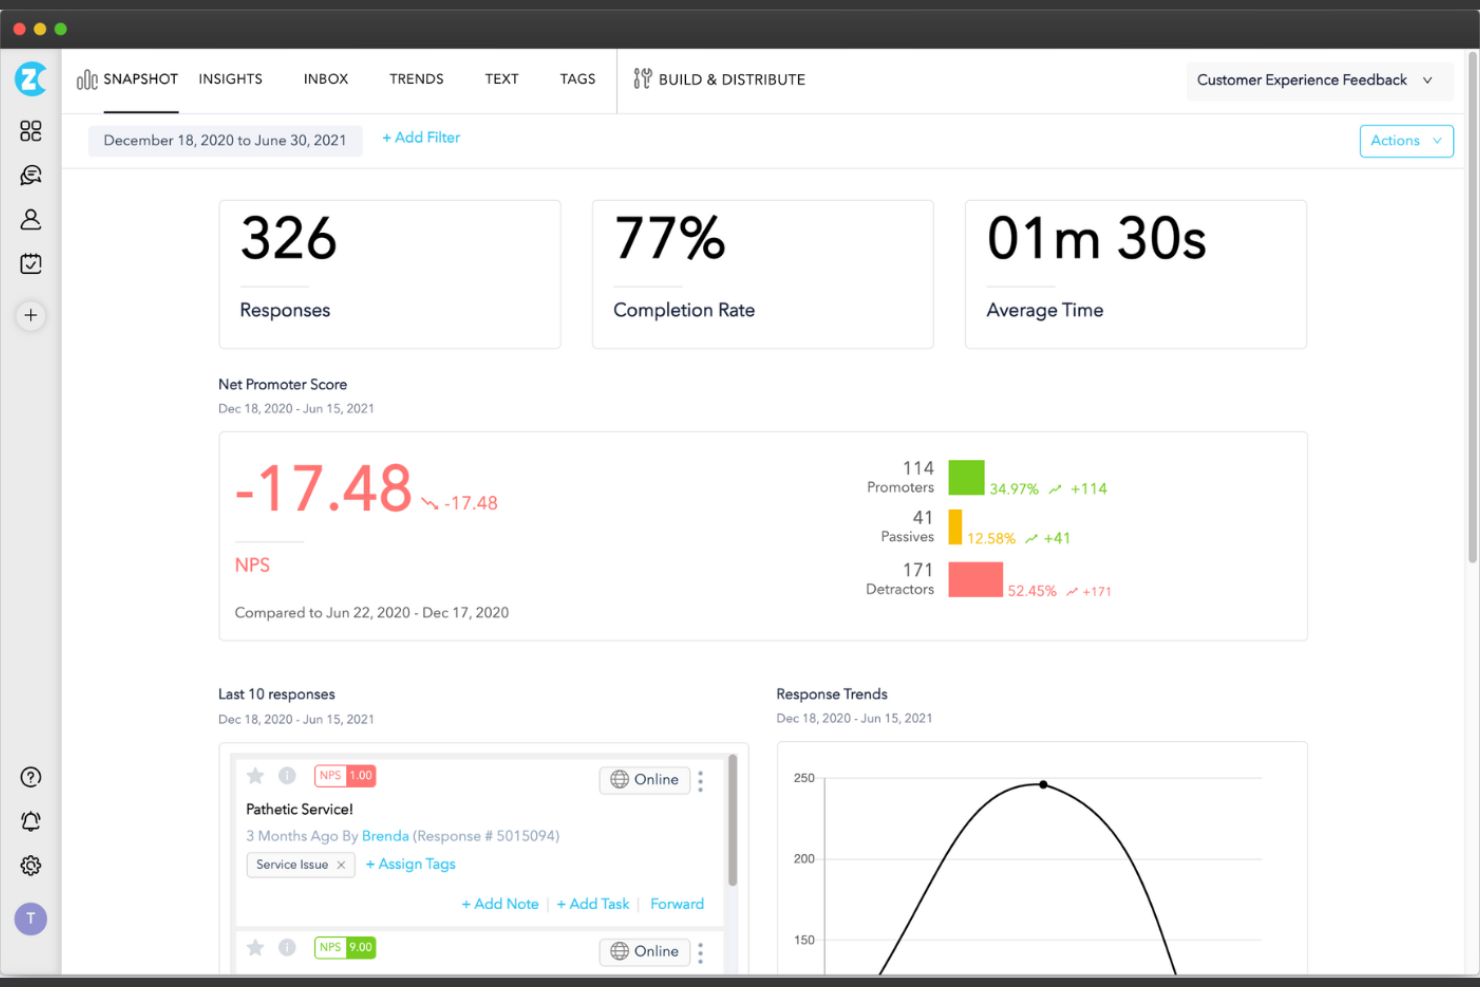Viewport: 1480px width, 987px height.
Task: Remove the Service Issue tag
Action: (x=341, y=864)
